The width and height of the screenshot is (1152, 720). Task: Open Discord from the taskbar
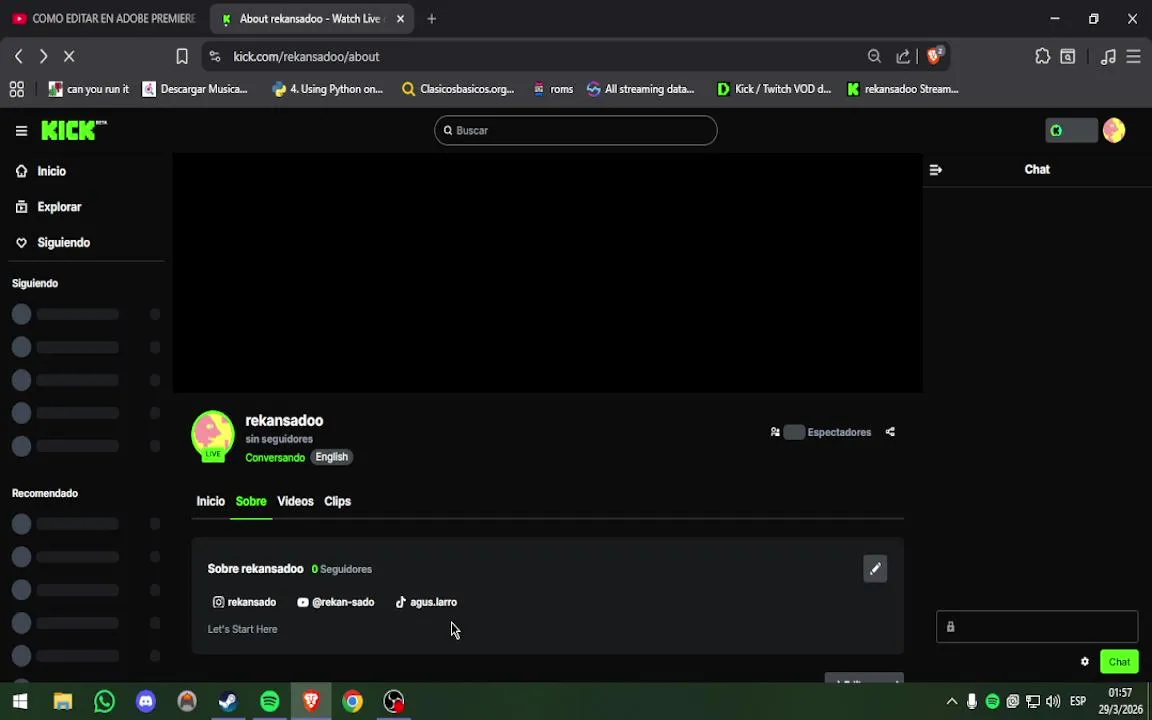[145, 702]
